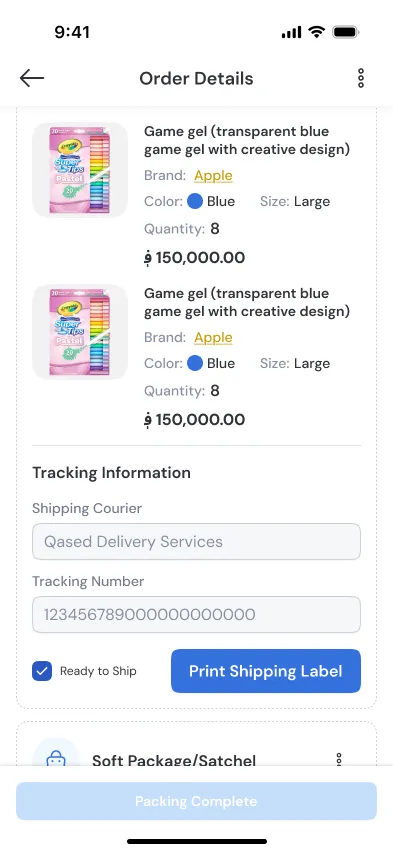Go back using the left arrow icon
393x852 pixels.
pos(32,78)
